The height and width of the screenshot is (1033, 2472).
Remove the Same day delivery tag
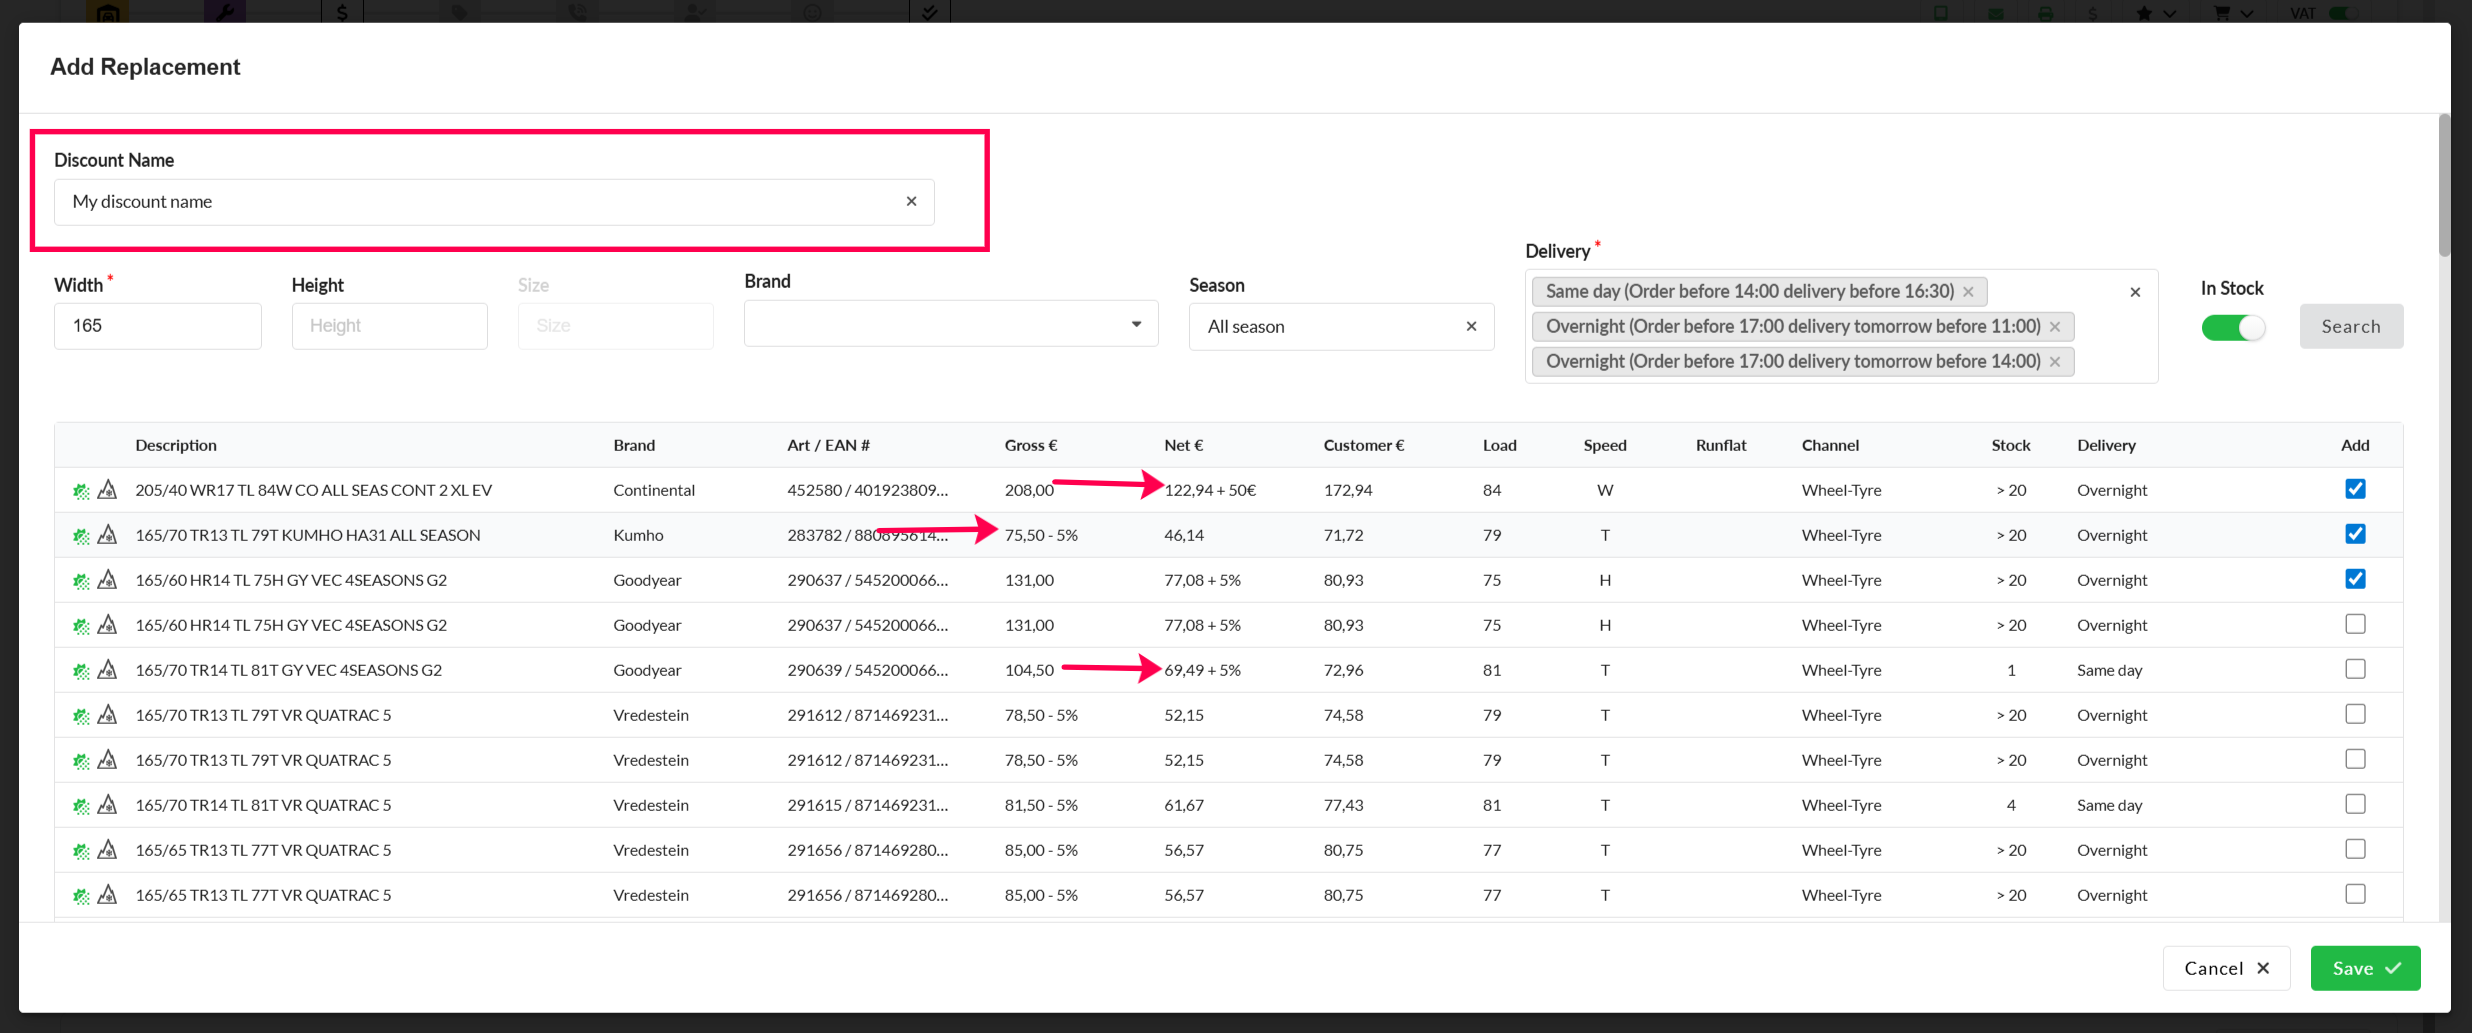[x=1968, y=292]
